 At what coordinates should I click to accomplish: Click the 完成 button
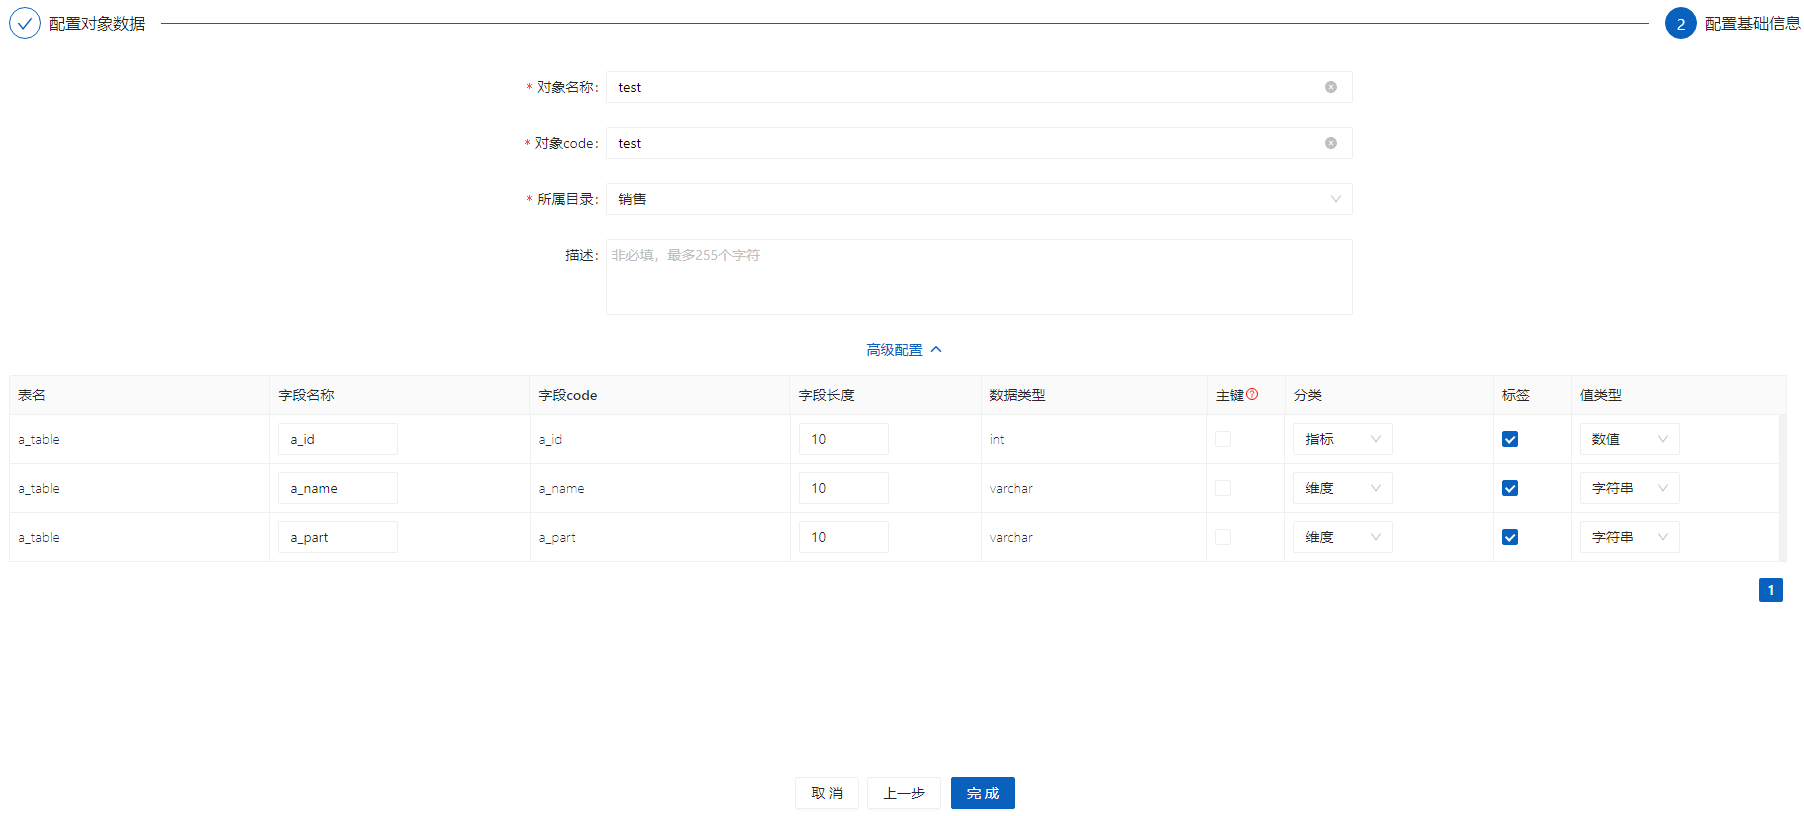click(x=982, y=793)
